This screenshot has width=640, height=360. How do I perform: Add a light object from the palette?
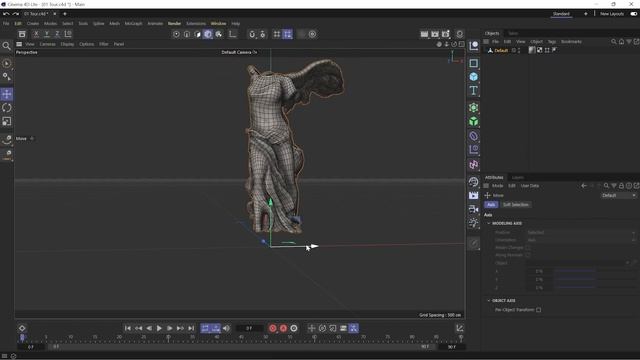point(473,223)
